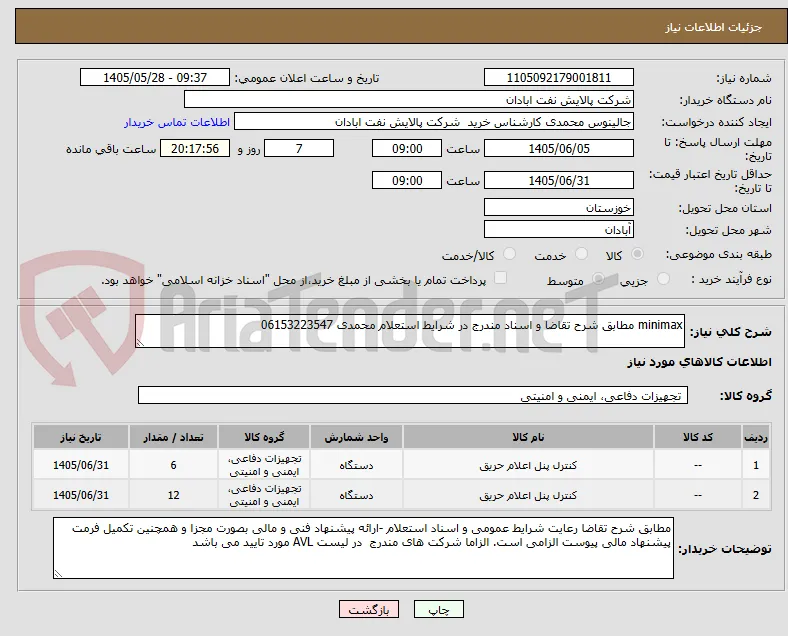Click the ردیف column header
This screenshot has width=788, height=636.
tap(755, 437)
